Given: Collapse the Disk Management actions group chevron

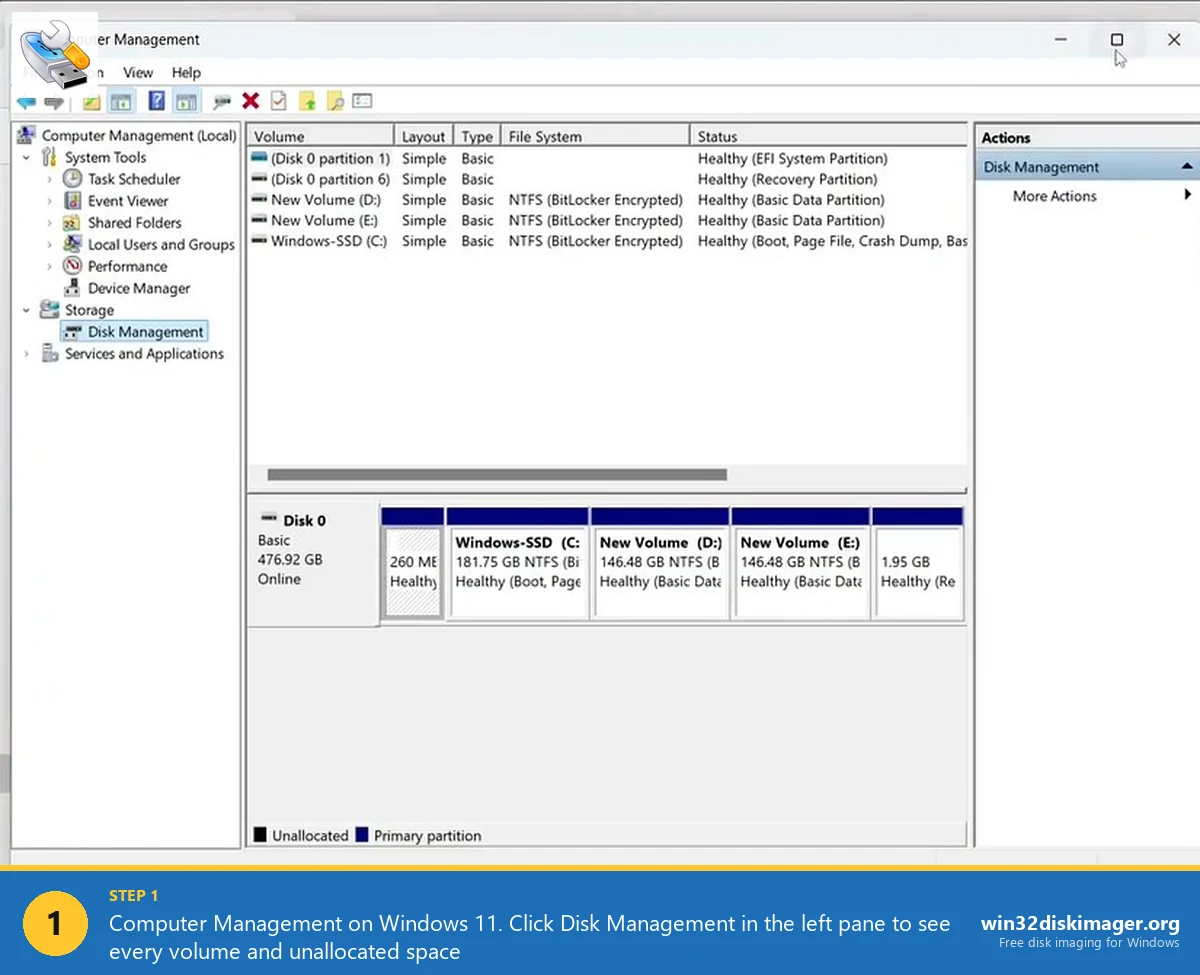Looking at the screenshot, I should tap(1188, 166).
